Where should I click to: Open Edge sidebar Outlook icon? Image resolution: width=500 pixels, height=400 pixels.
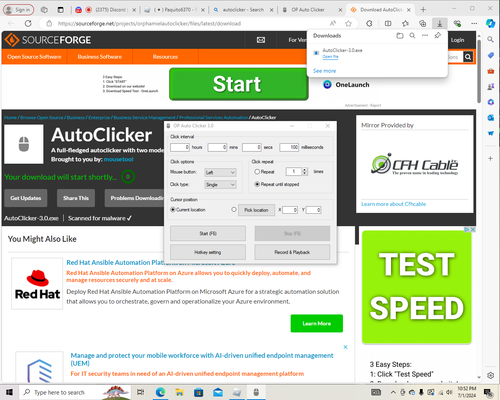490,117
